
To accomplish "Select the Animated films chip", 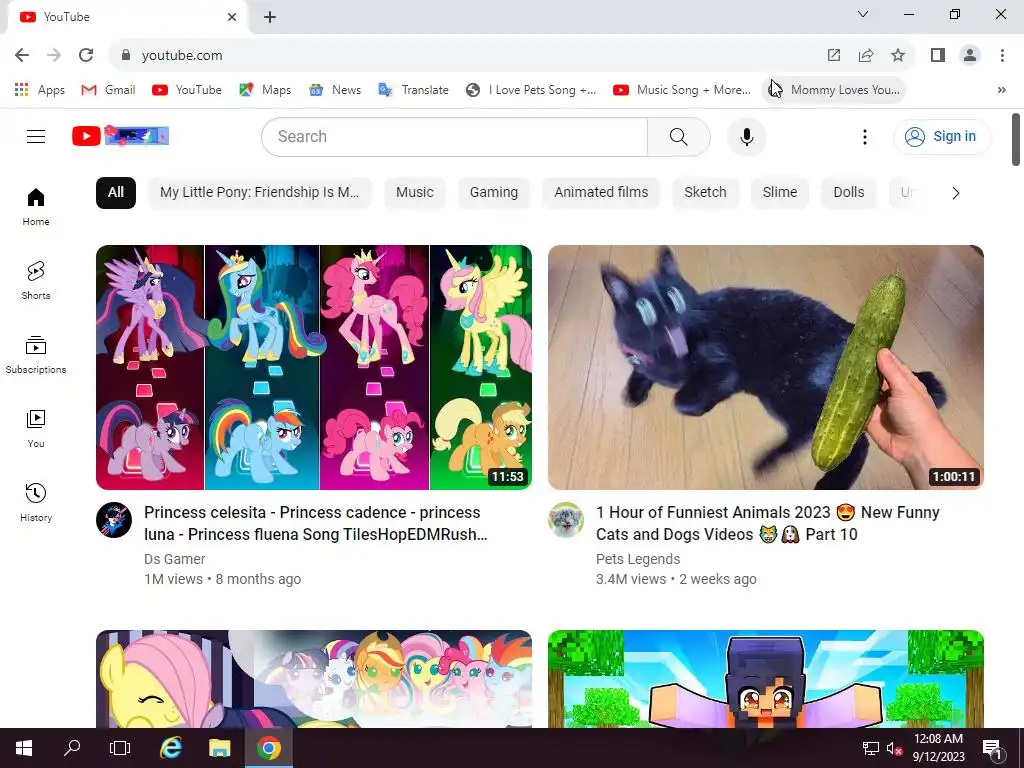I will click(601, 193).
